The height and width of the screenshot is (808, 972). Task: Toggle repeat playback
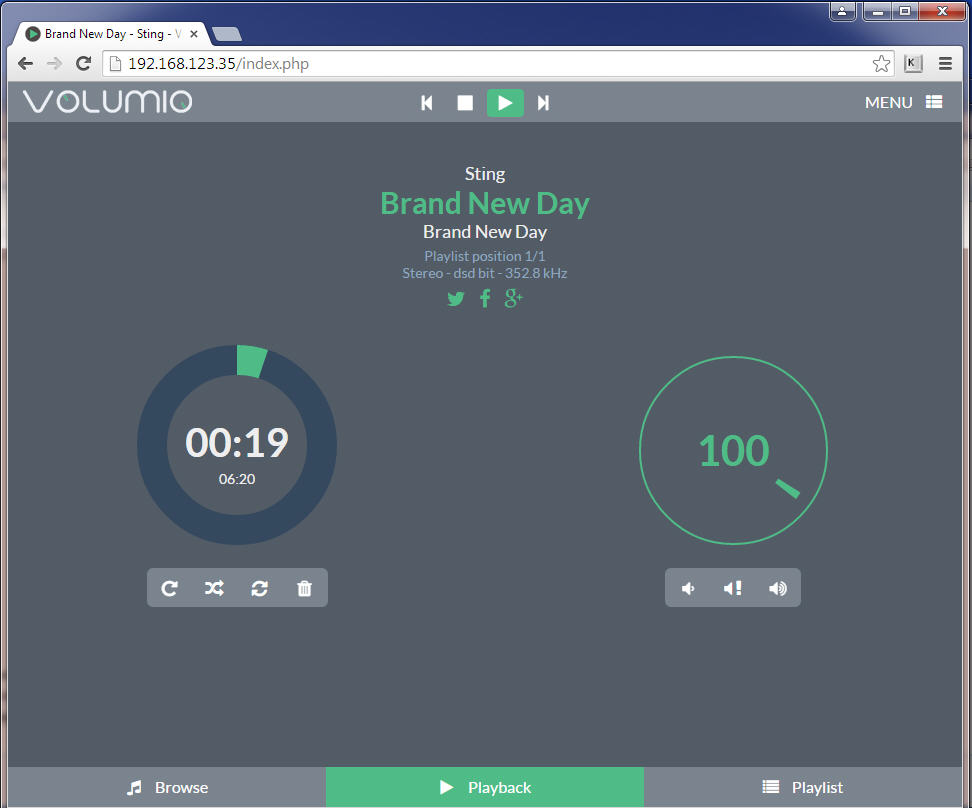pos(169,588)
